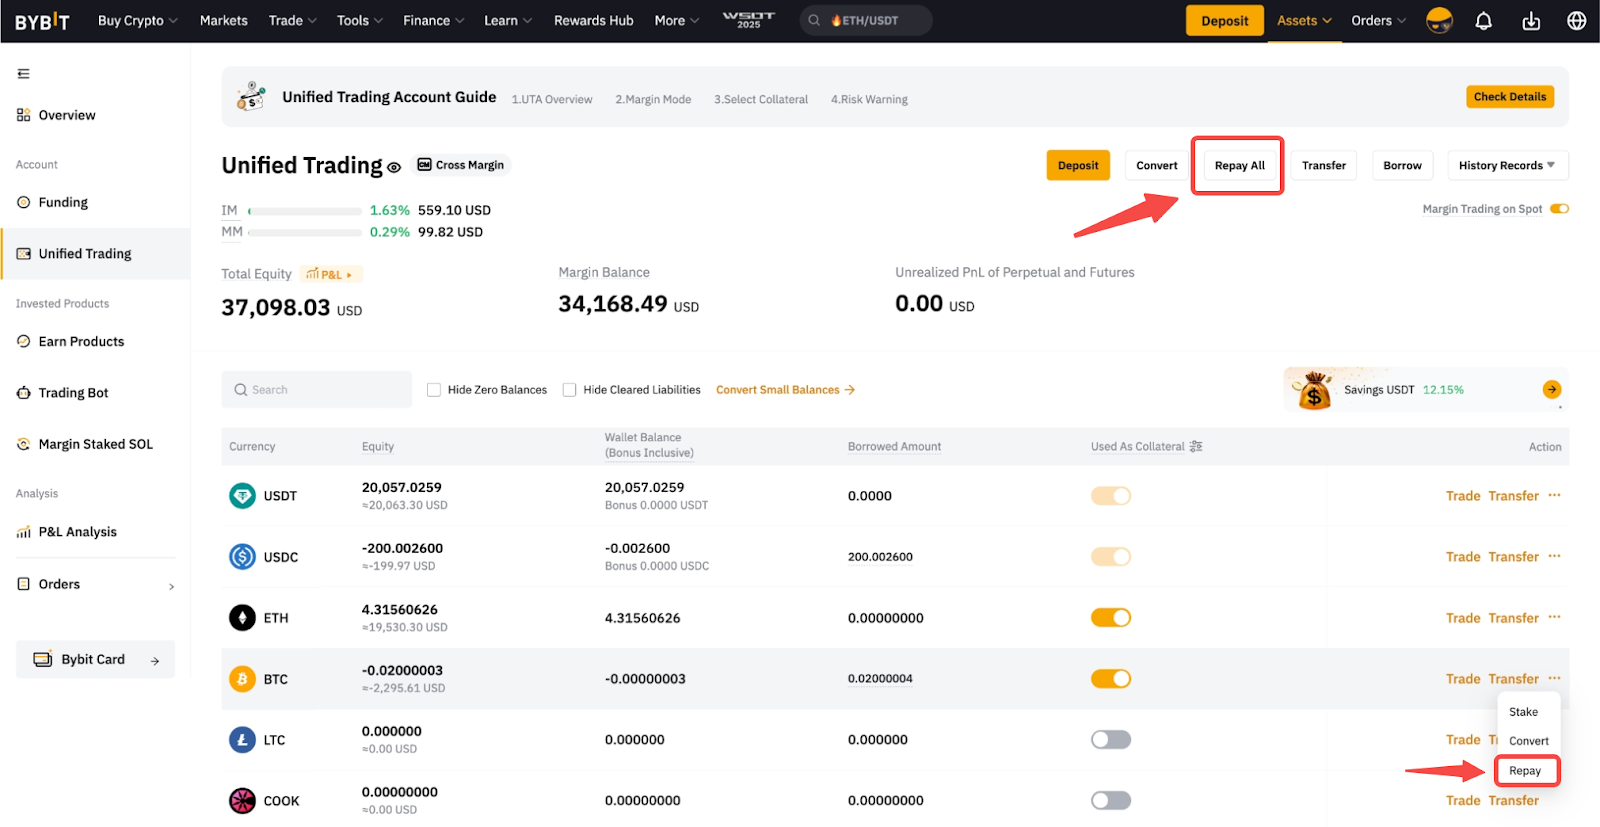
Task: Expand the History Records dropdown
Action: click(1506, 166)
